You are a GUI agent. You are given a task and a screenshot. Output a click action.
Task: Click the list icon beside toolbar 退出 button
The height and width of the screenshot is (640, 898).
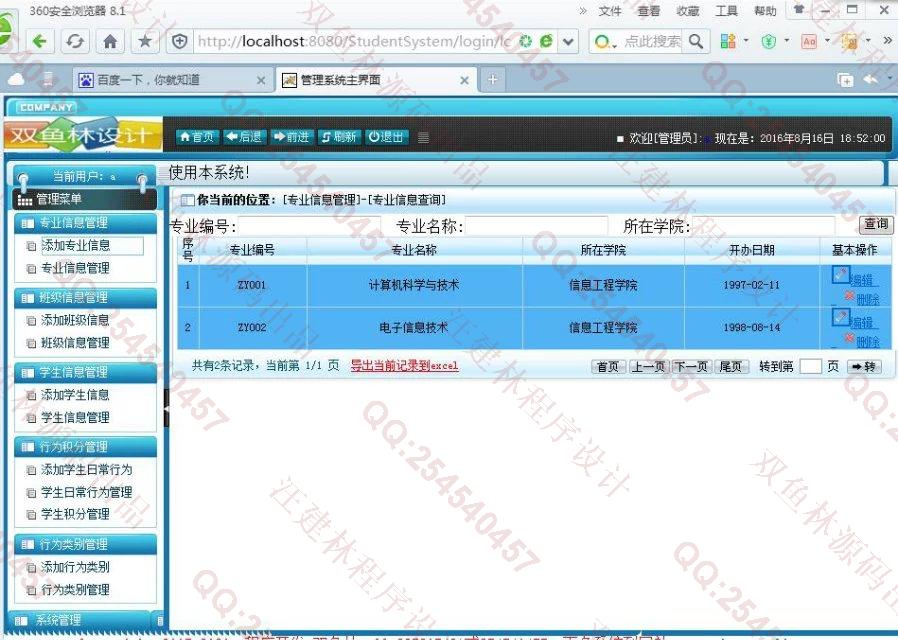pos(423,137)
